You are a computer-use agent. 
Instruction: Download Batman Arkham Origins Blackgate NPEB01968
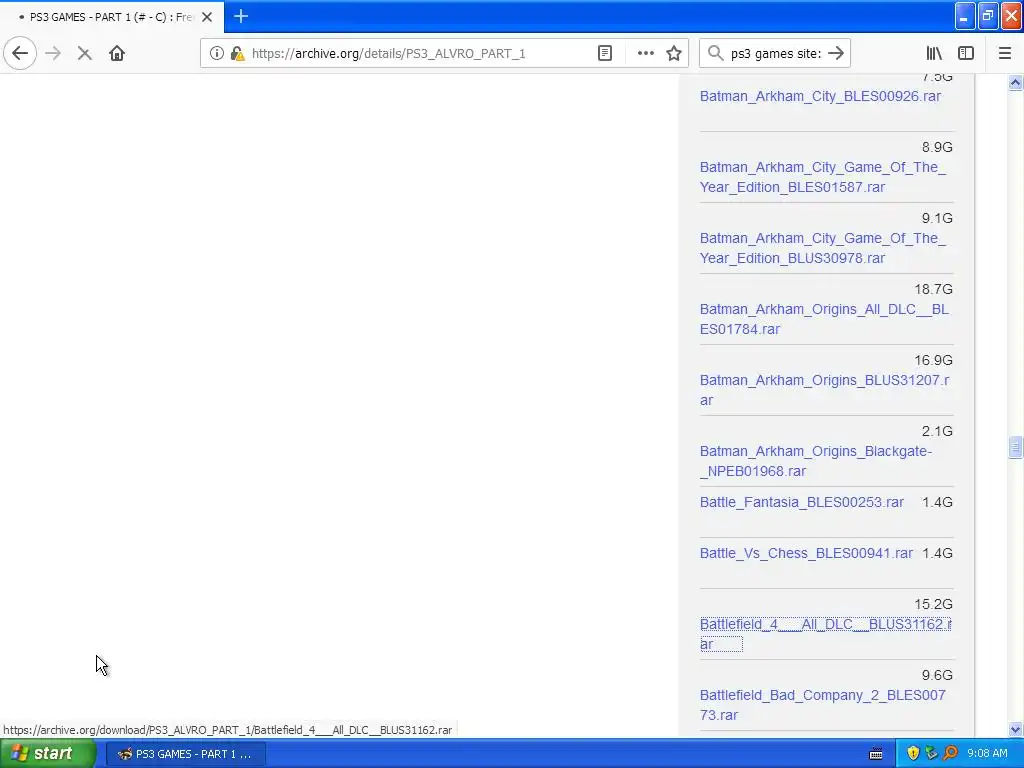pyautogui.click(x=816, y=461)
